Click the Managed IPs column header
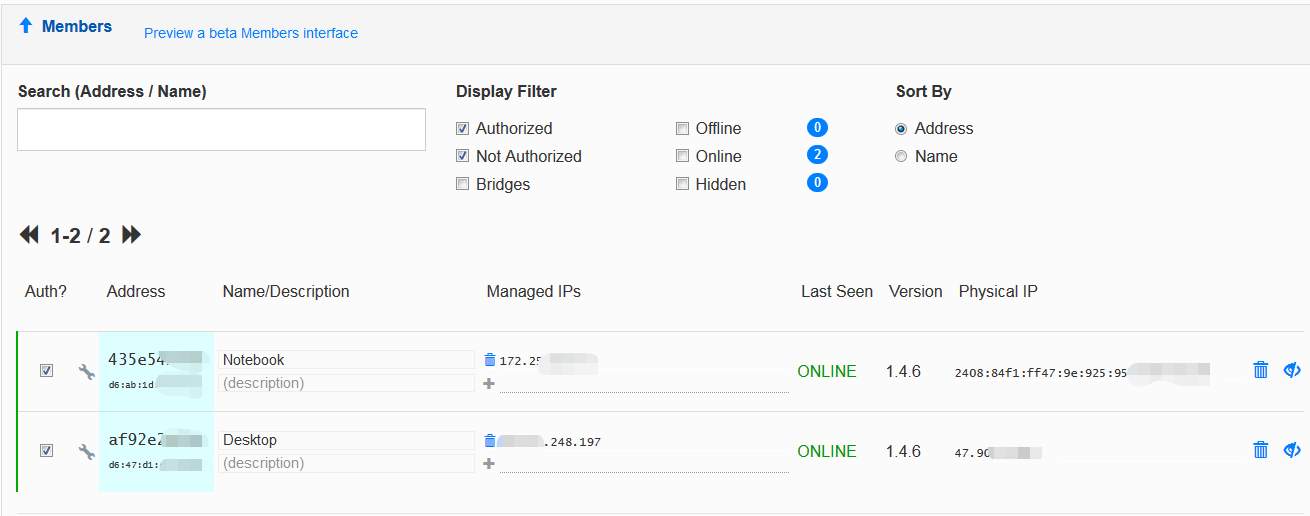Viewport: 1310px width, 516px height. 533,292
